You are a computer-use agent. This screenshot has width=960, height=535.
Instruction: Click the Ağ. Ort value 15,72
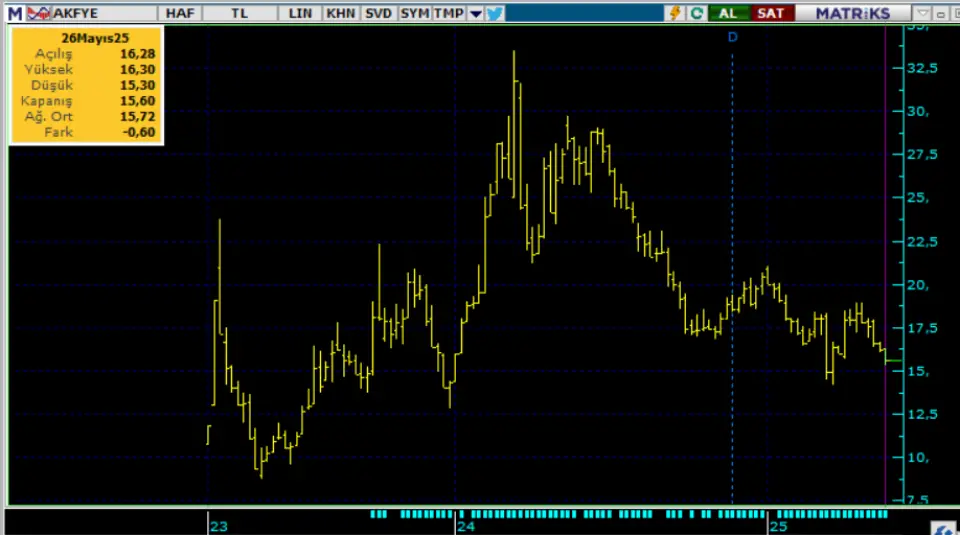(x=137, y=116)
